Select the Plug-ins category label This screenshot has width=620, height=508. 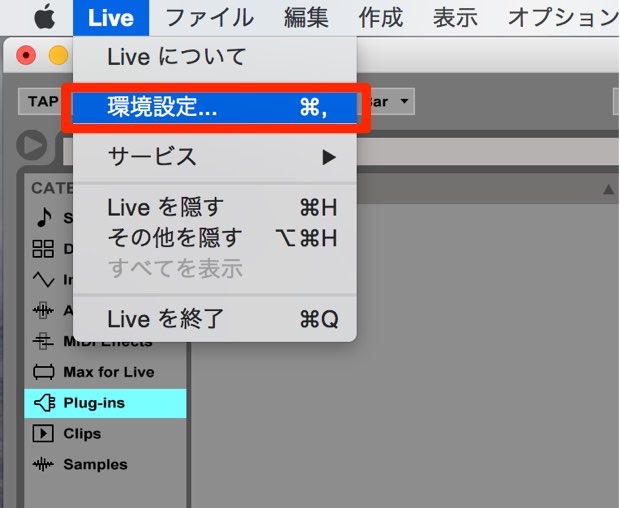pos(94,403)
